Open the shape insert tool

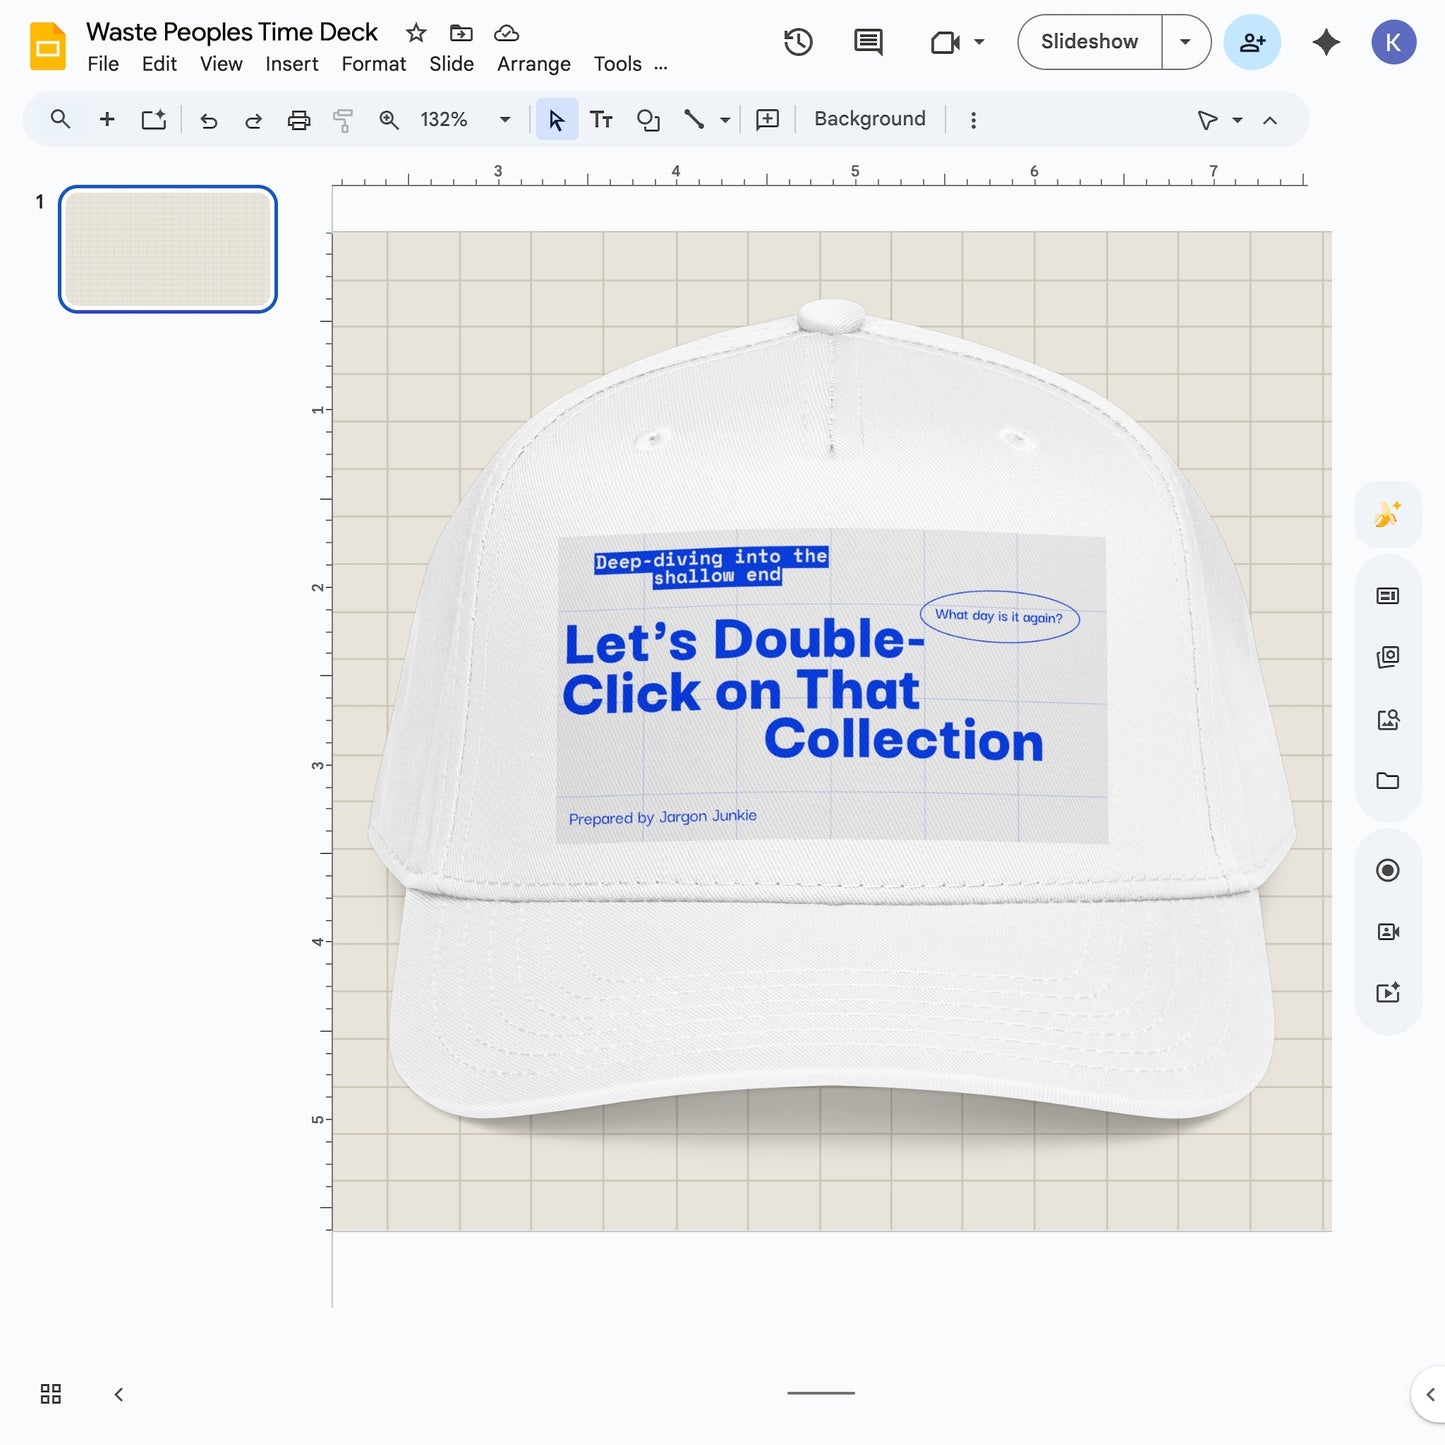point(648,120)
